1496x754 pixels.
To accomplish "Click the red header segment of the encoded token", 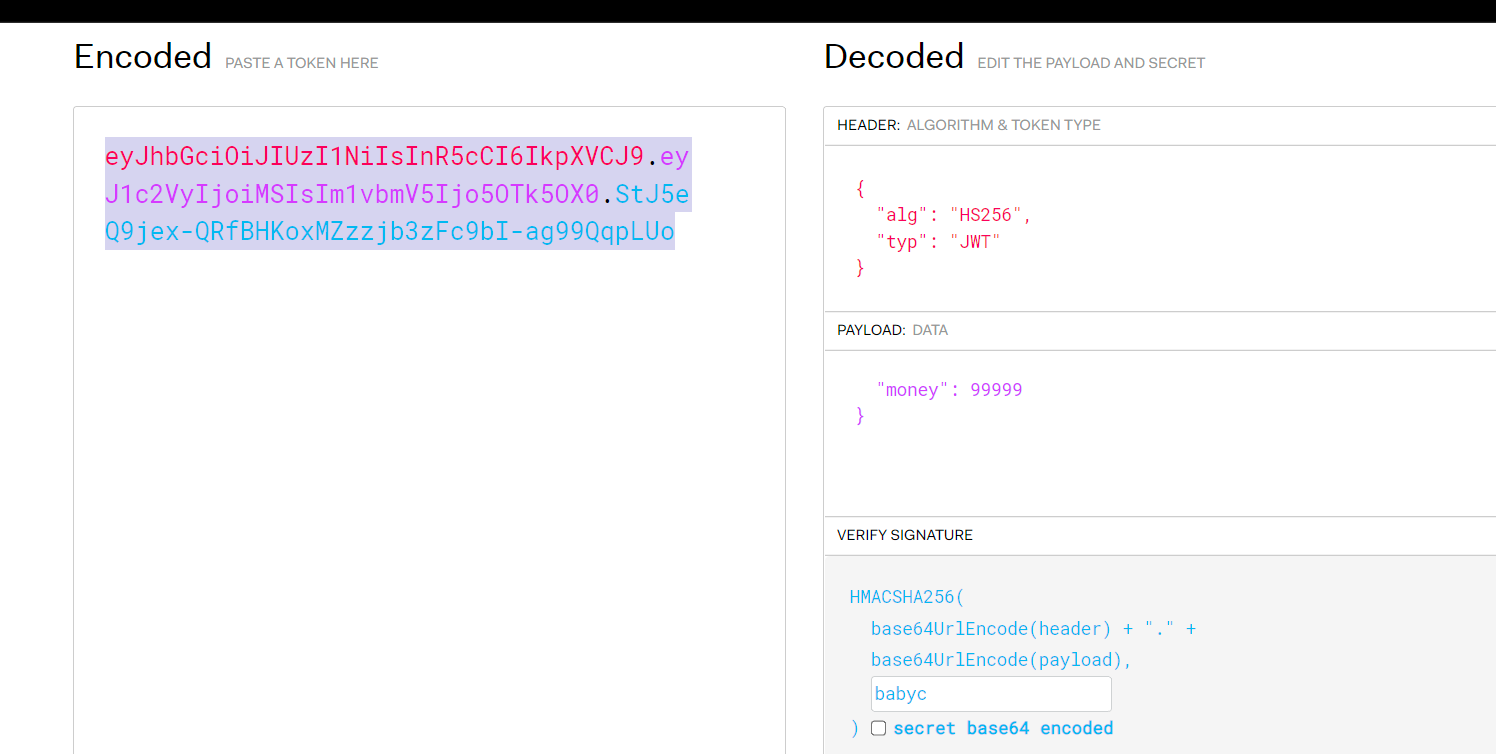I will [x=374, y=157].
